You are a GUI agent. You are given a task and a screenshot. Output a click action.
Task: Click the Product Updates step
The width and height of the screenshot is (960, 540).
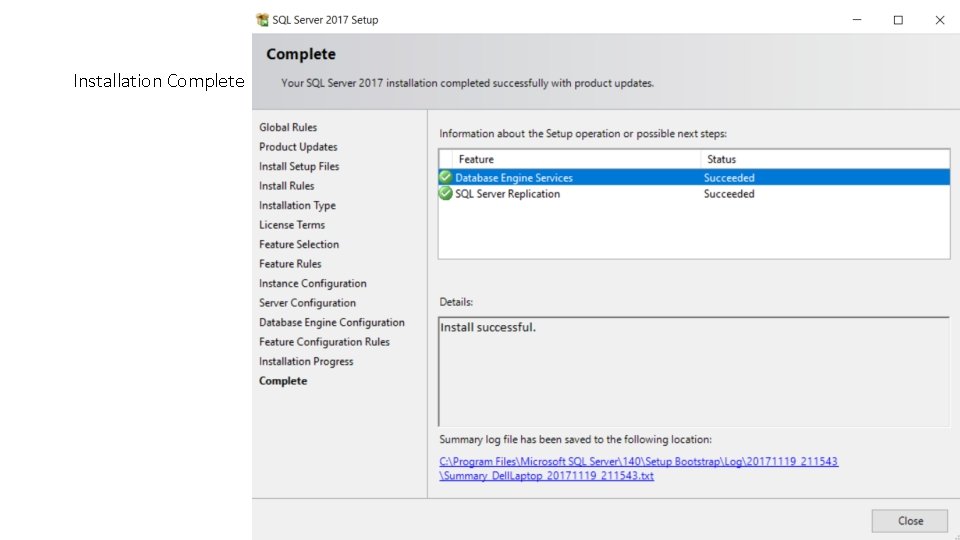pos(298,147)
